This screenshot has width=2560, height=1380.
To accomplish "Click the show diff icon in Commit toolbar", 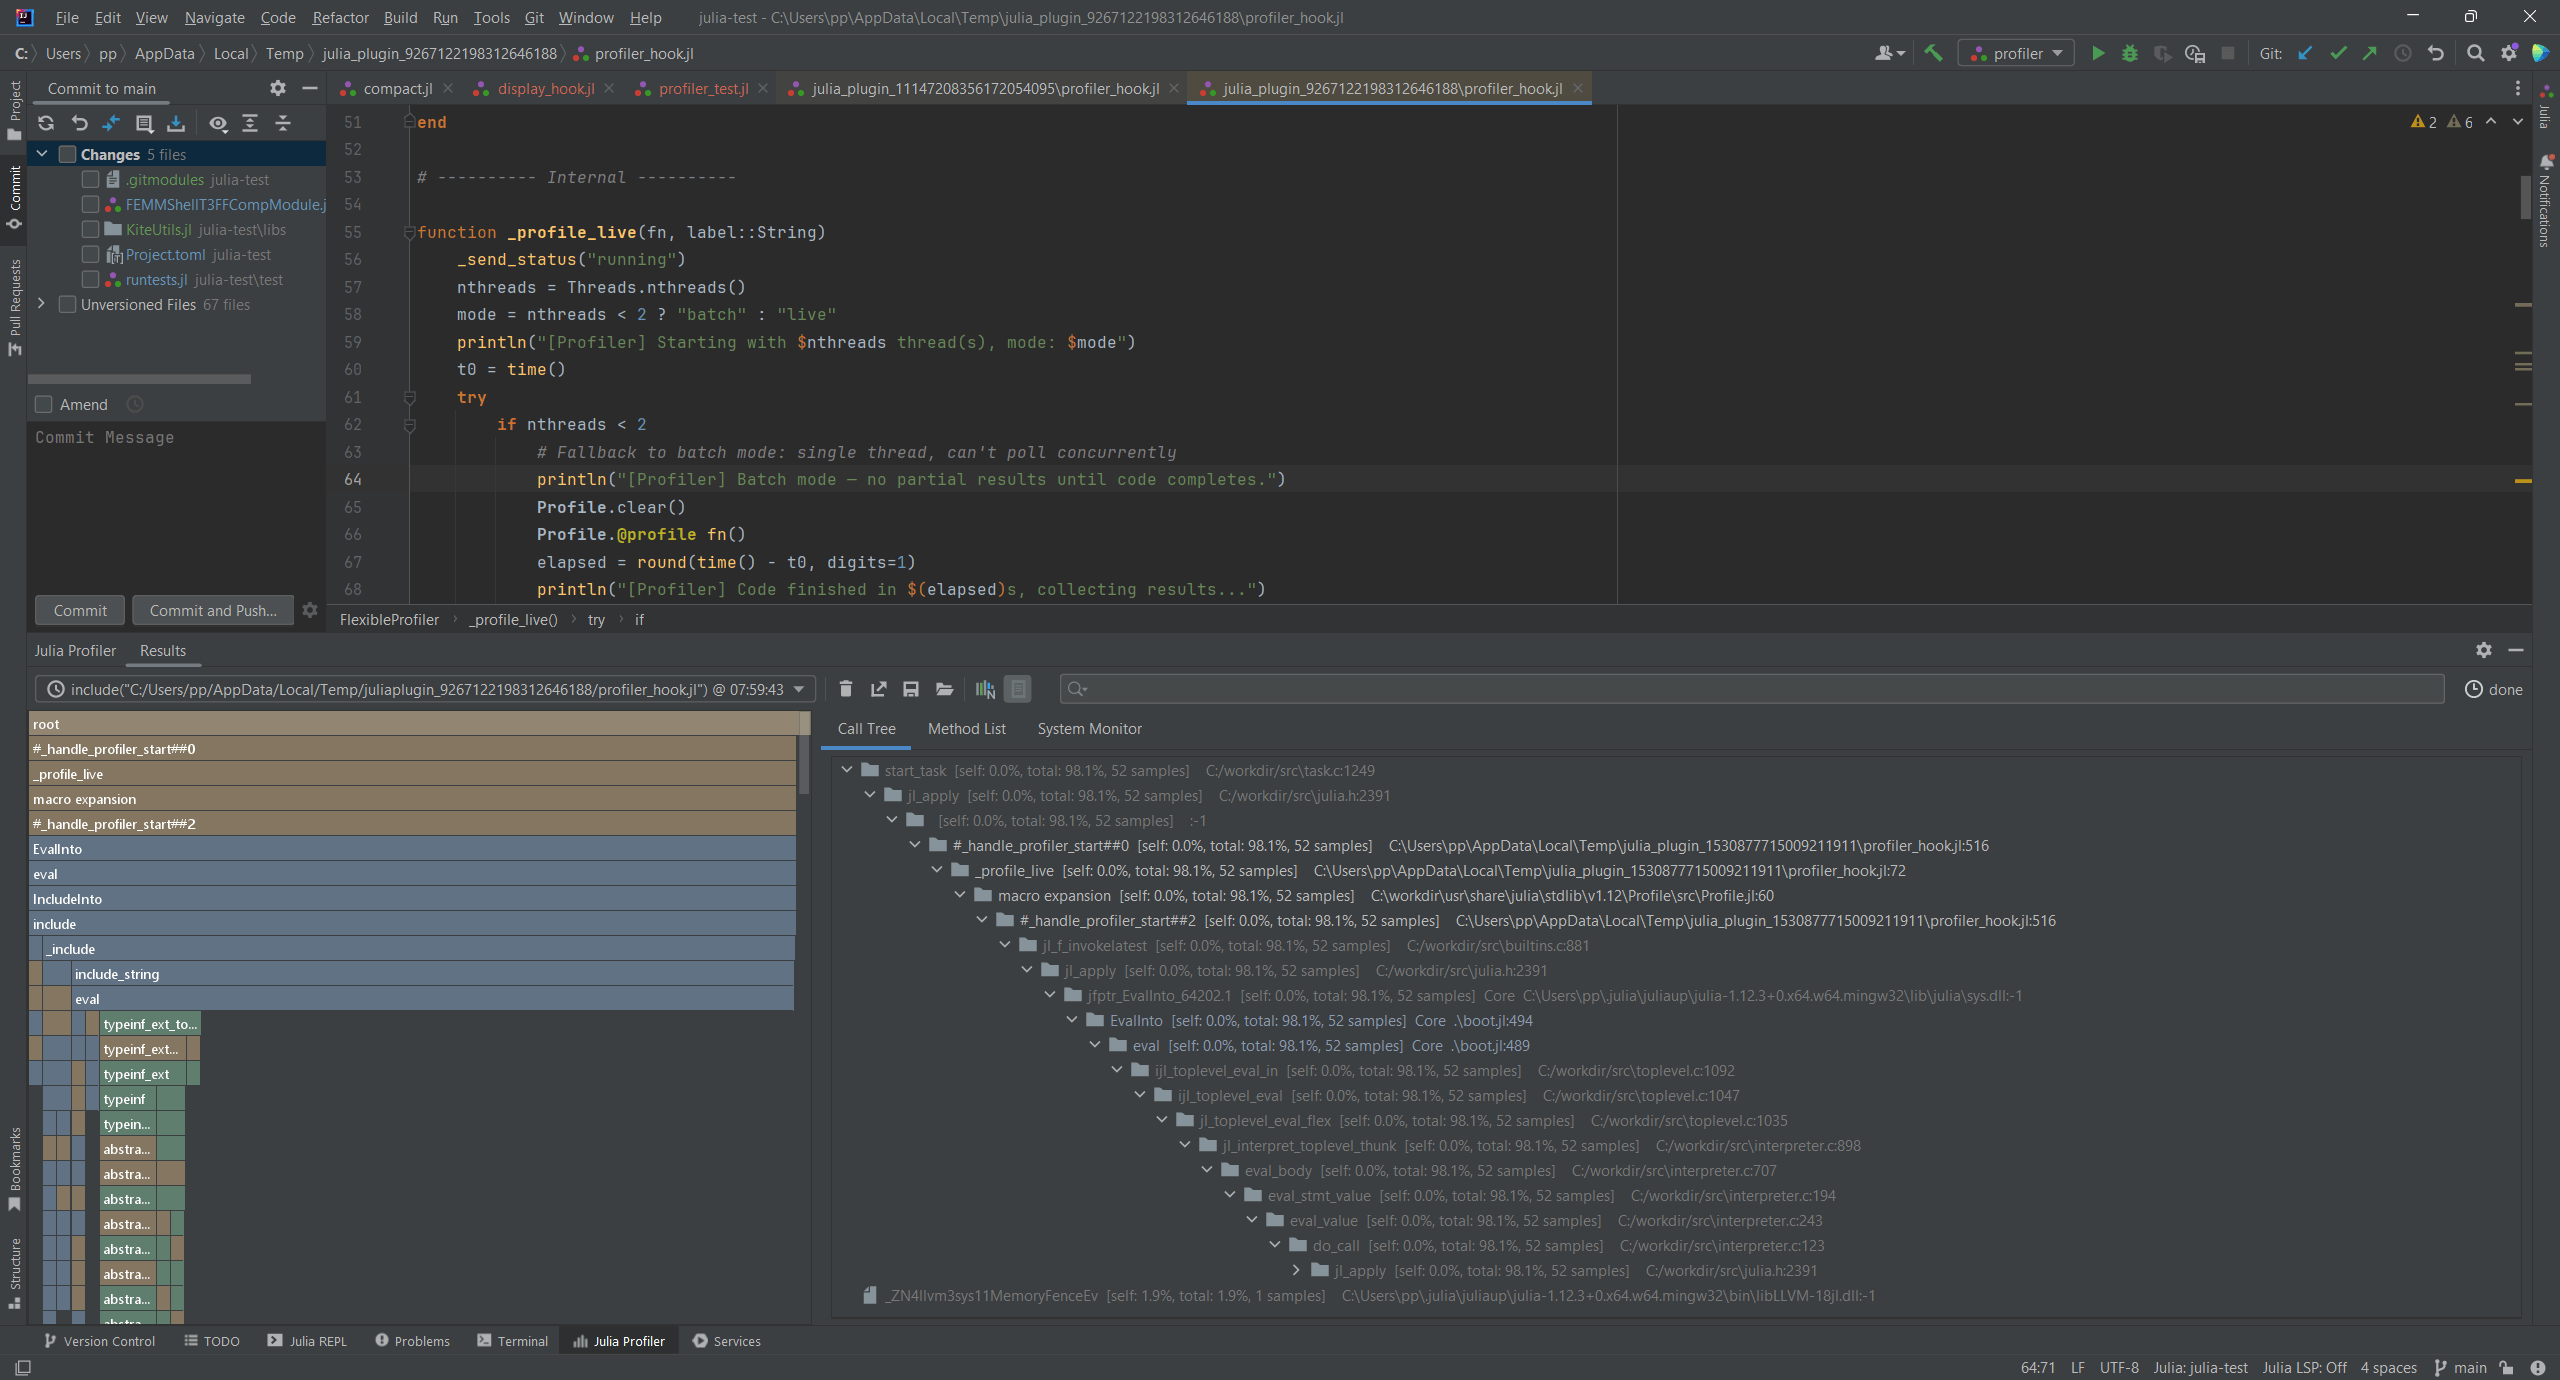I will point(111,123).
